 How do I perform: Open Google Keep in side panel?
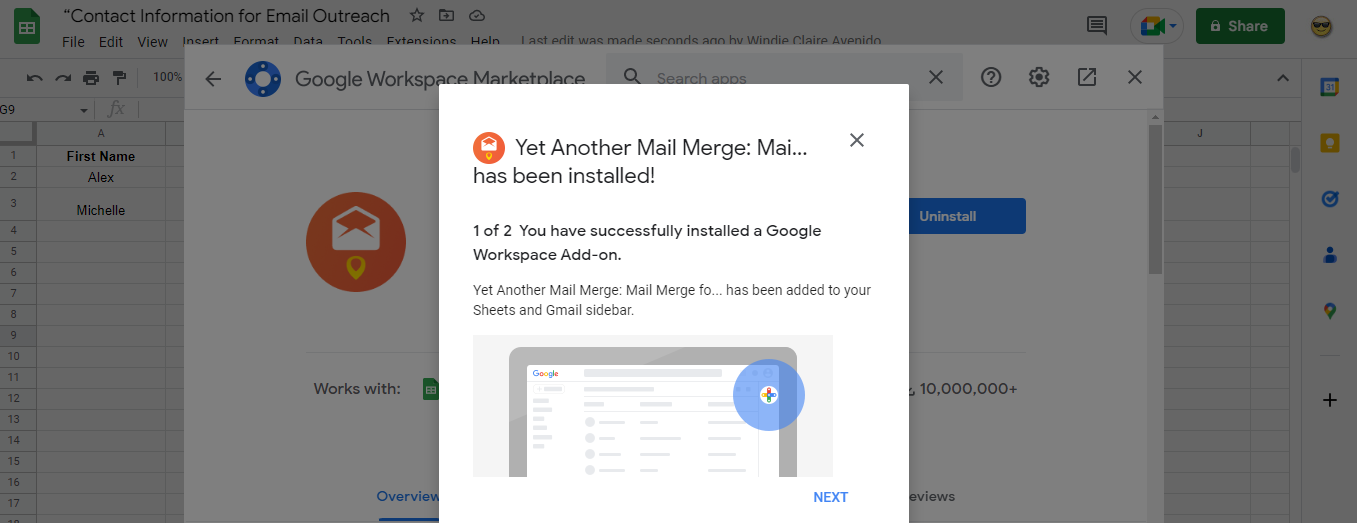point(1330,143)
